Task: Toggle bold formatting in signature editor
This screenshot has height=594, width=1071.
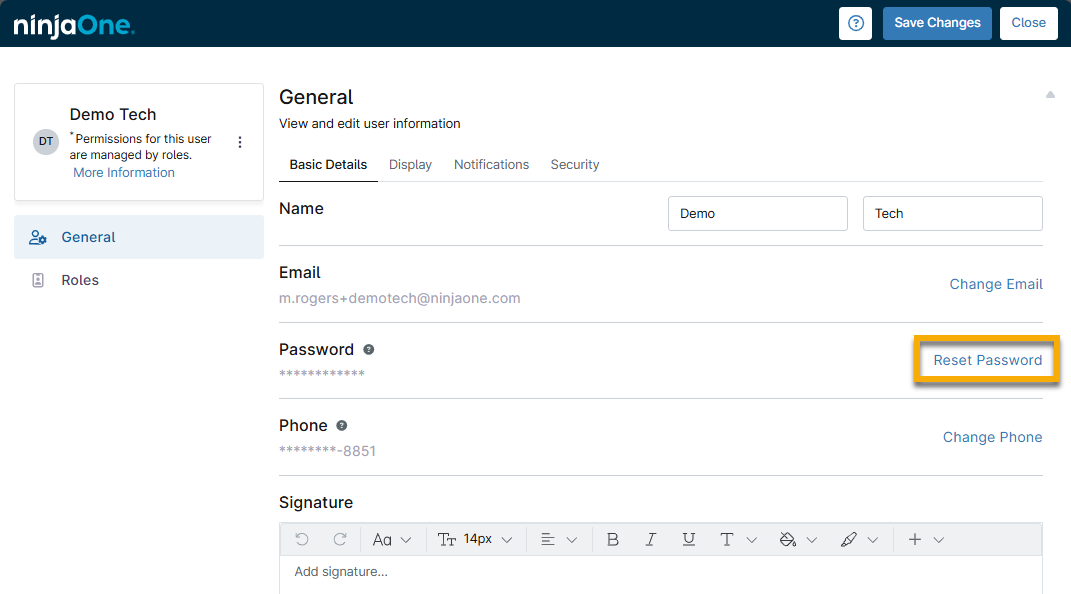Action: coord(613,539)
